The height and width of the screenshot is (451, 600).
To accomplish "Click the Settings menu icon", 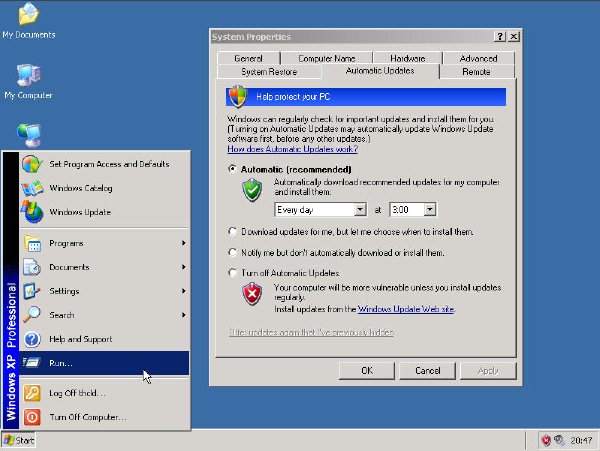I will [32, 291].
